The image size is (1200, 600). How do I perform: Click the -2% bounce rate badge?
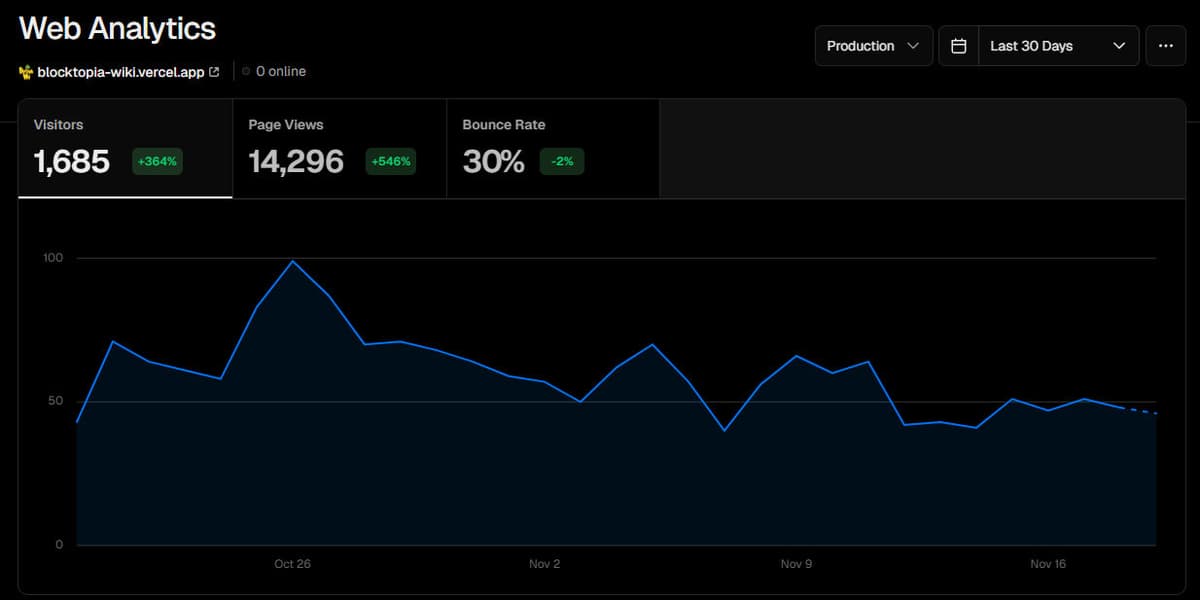click(x=562, y=161)
